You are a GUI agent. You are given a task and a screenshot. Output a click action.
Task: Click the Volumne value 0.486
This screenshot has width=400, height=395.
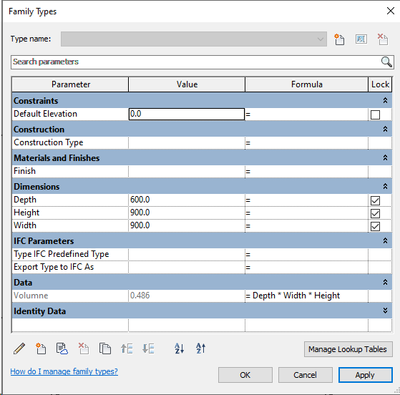click(x=187, y=296)
